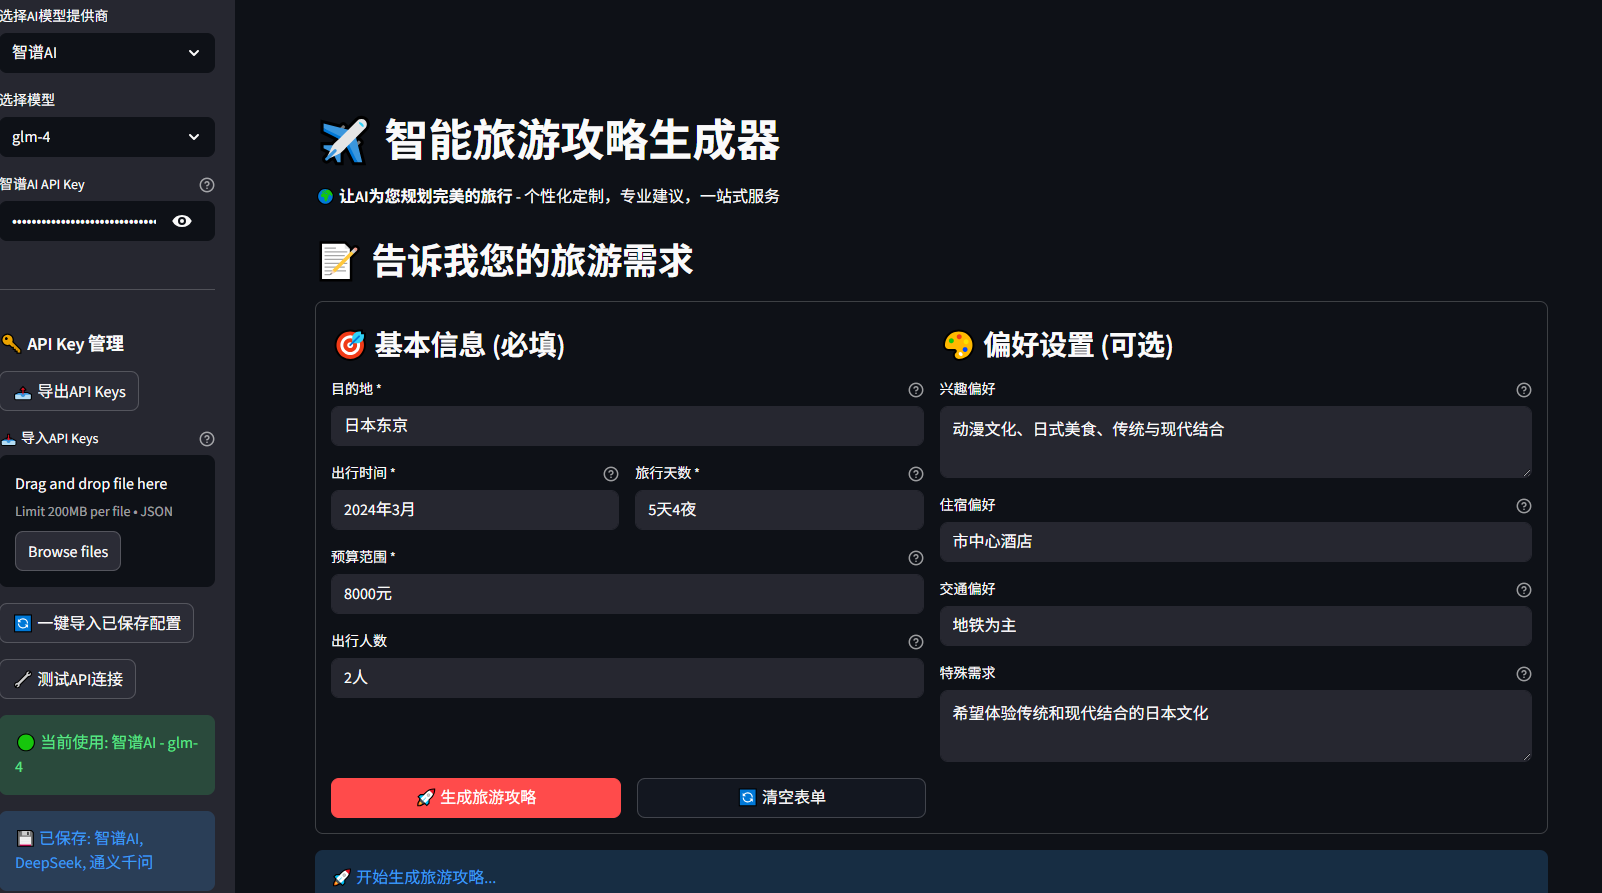Screen dimensions: 1602x893
Task: Click the 开始生成旅游攻略... status message
Action: pos(426,877)
